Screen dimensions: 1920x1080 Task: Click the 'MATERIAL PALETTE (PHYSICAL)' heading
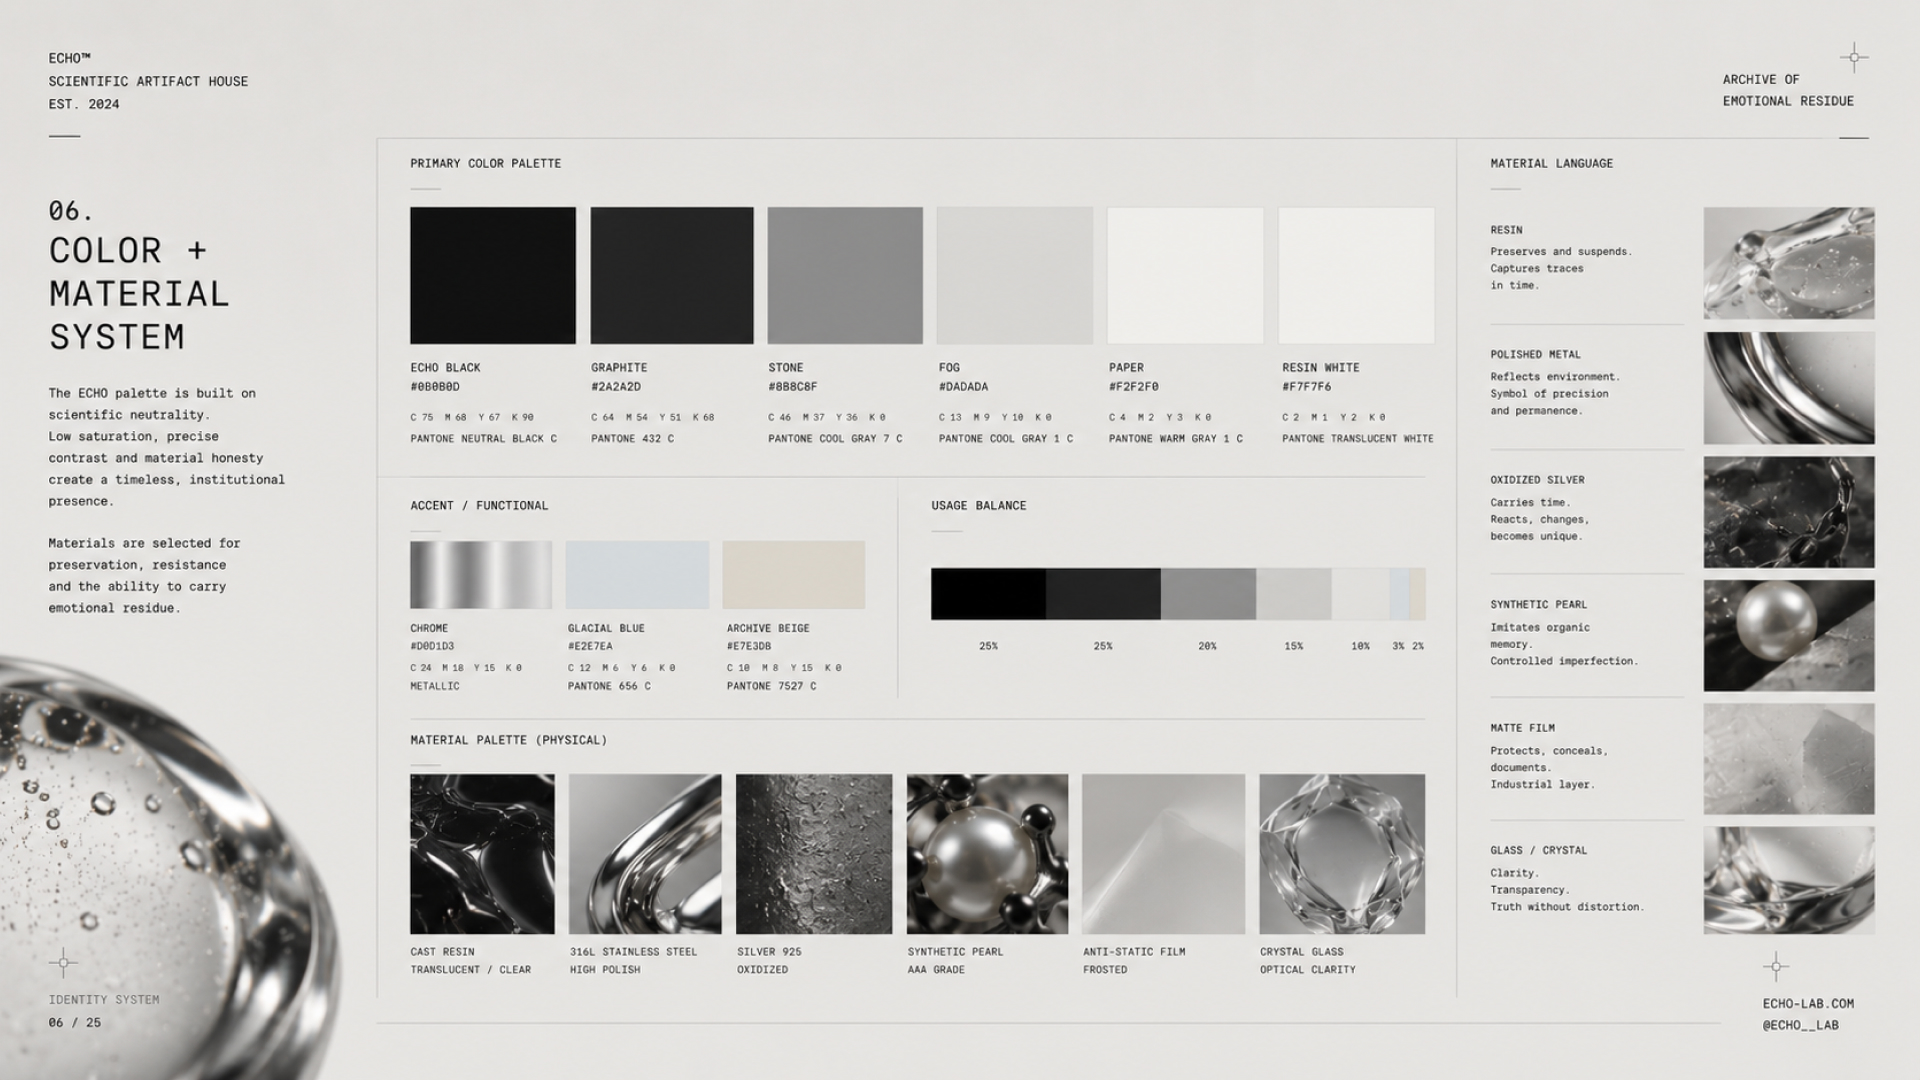[509, 740]
